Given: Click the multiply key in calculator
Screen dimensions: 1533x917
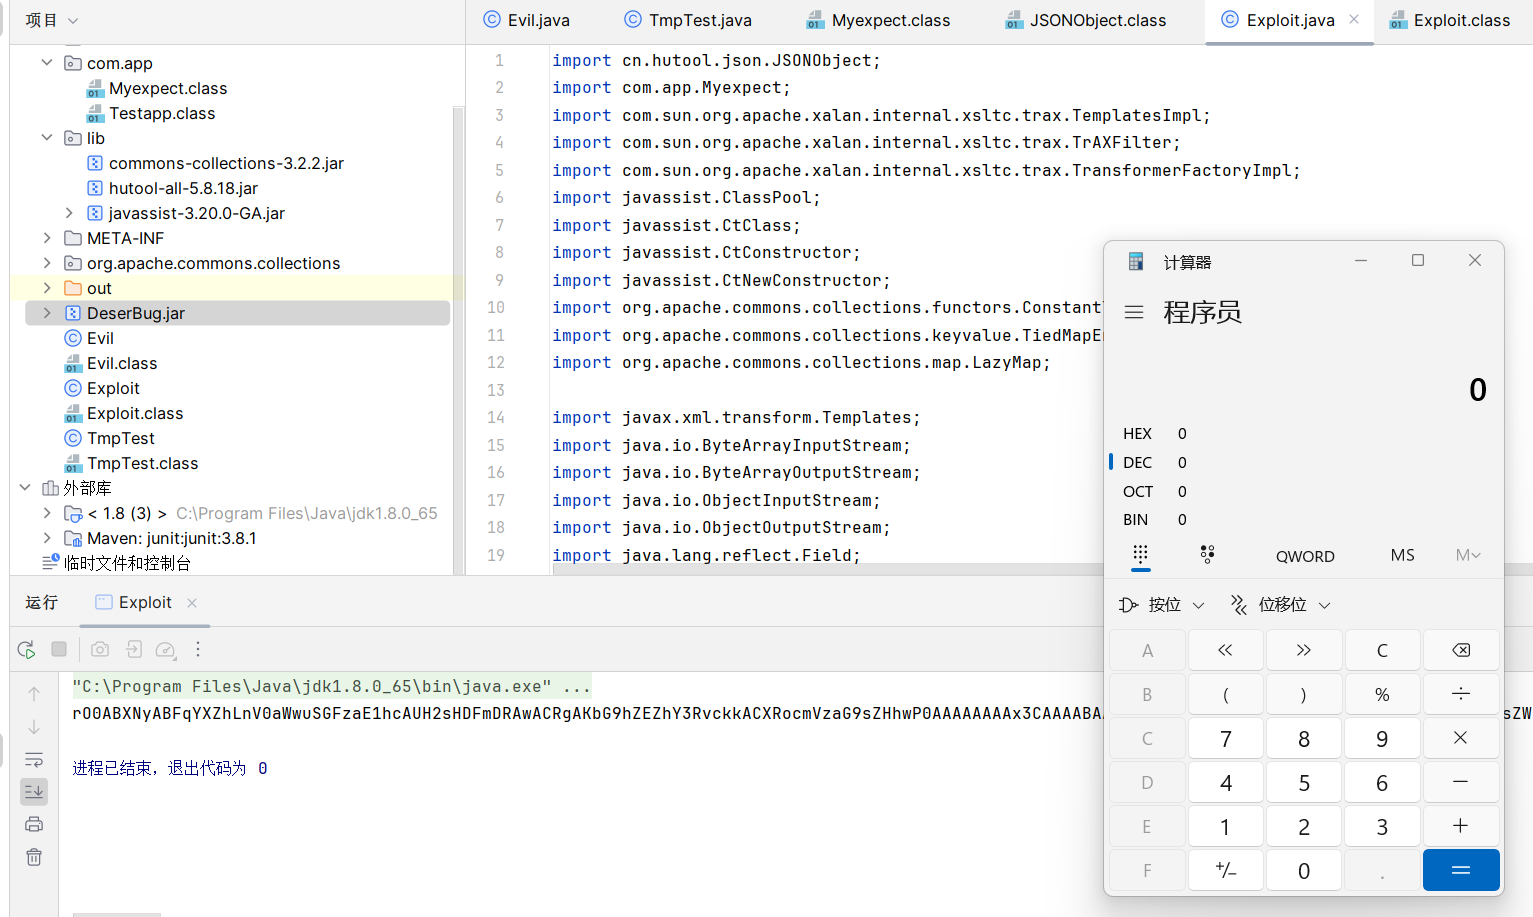Looking at the screenshot, I should click(1461, 738).
